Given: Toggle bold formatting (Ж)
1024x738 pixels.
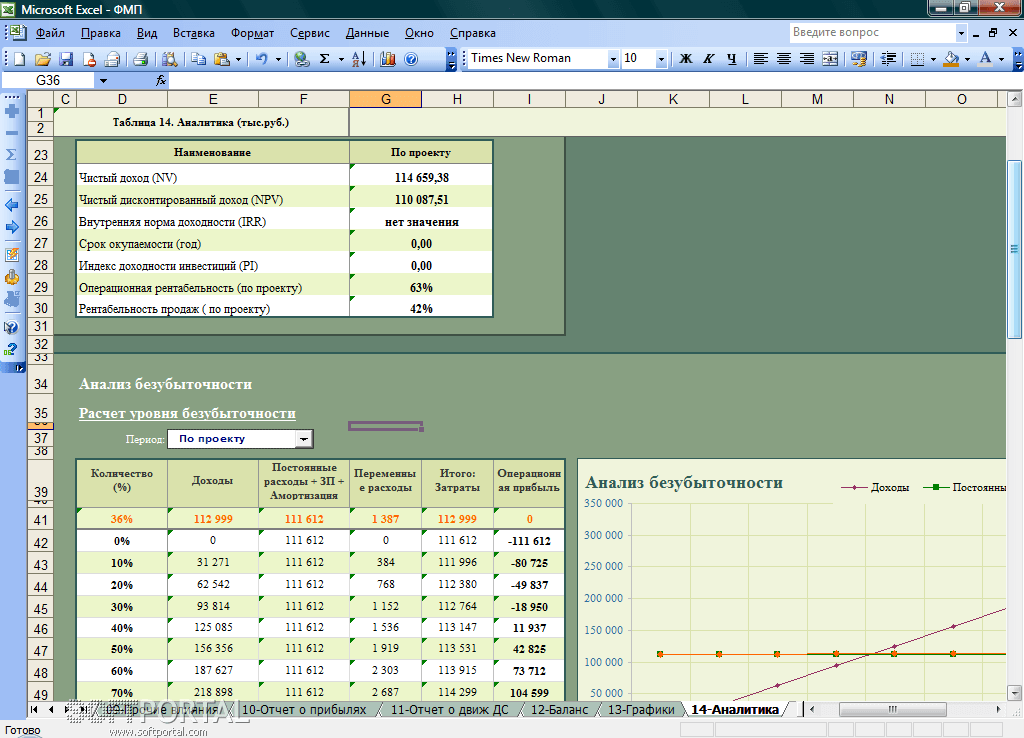Looking at the screenshot, I should click(x=686, y=59).
